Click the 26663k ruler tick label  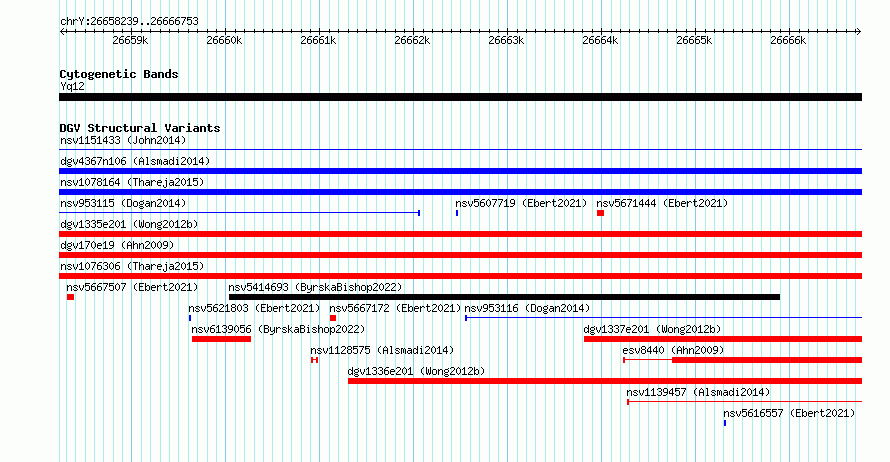(506, 40)
